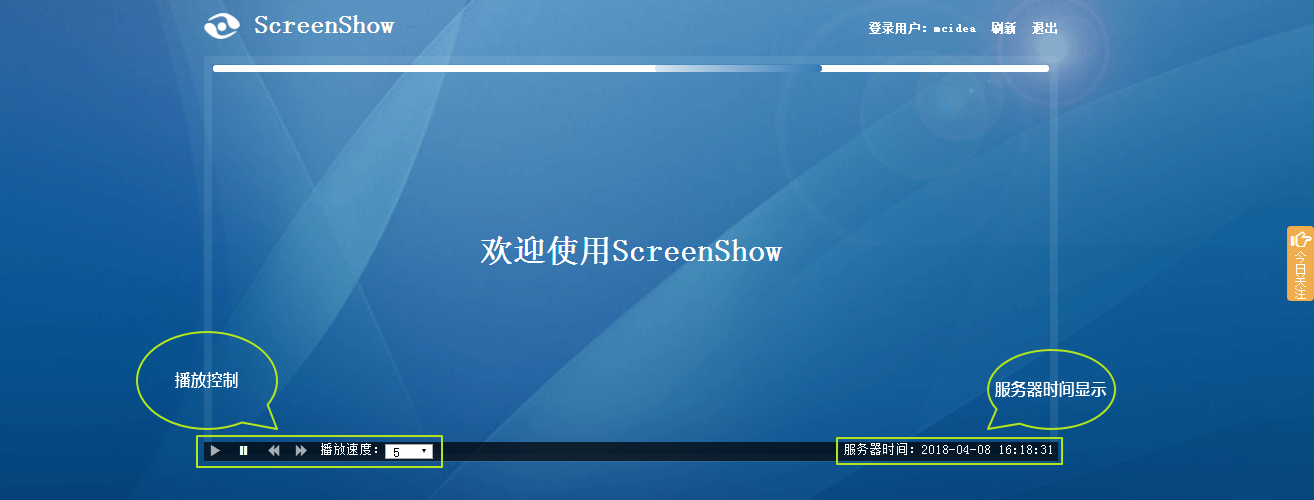Screen dimensions: 1314x500
Task: Click the 服务器时间显示 callout bubble
Action: point(1050,389)
